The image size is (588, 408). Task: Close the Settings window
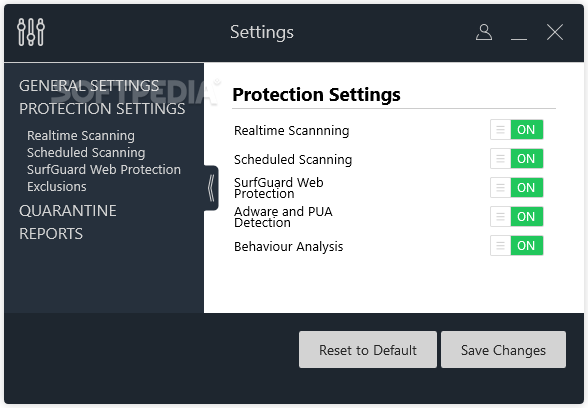555,32
